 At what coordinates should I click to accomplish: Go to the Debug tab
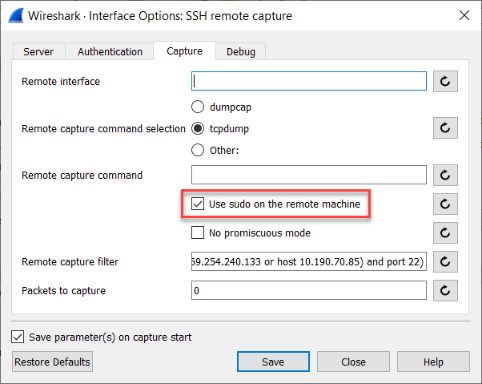(241, 52)
